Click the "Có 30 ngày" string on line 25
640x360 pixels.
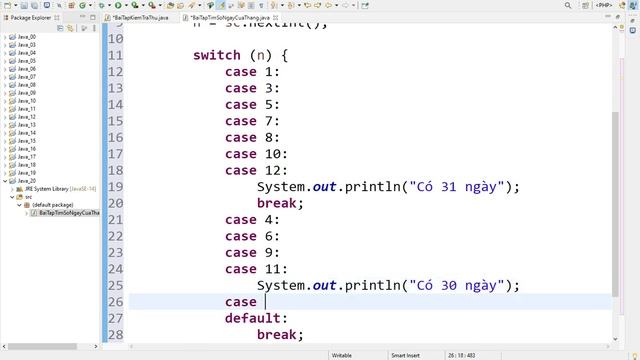457,285
